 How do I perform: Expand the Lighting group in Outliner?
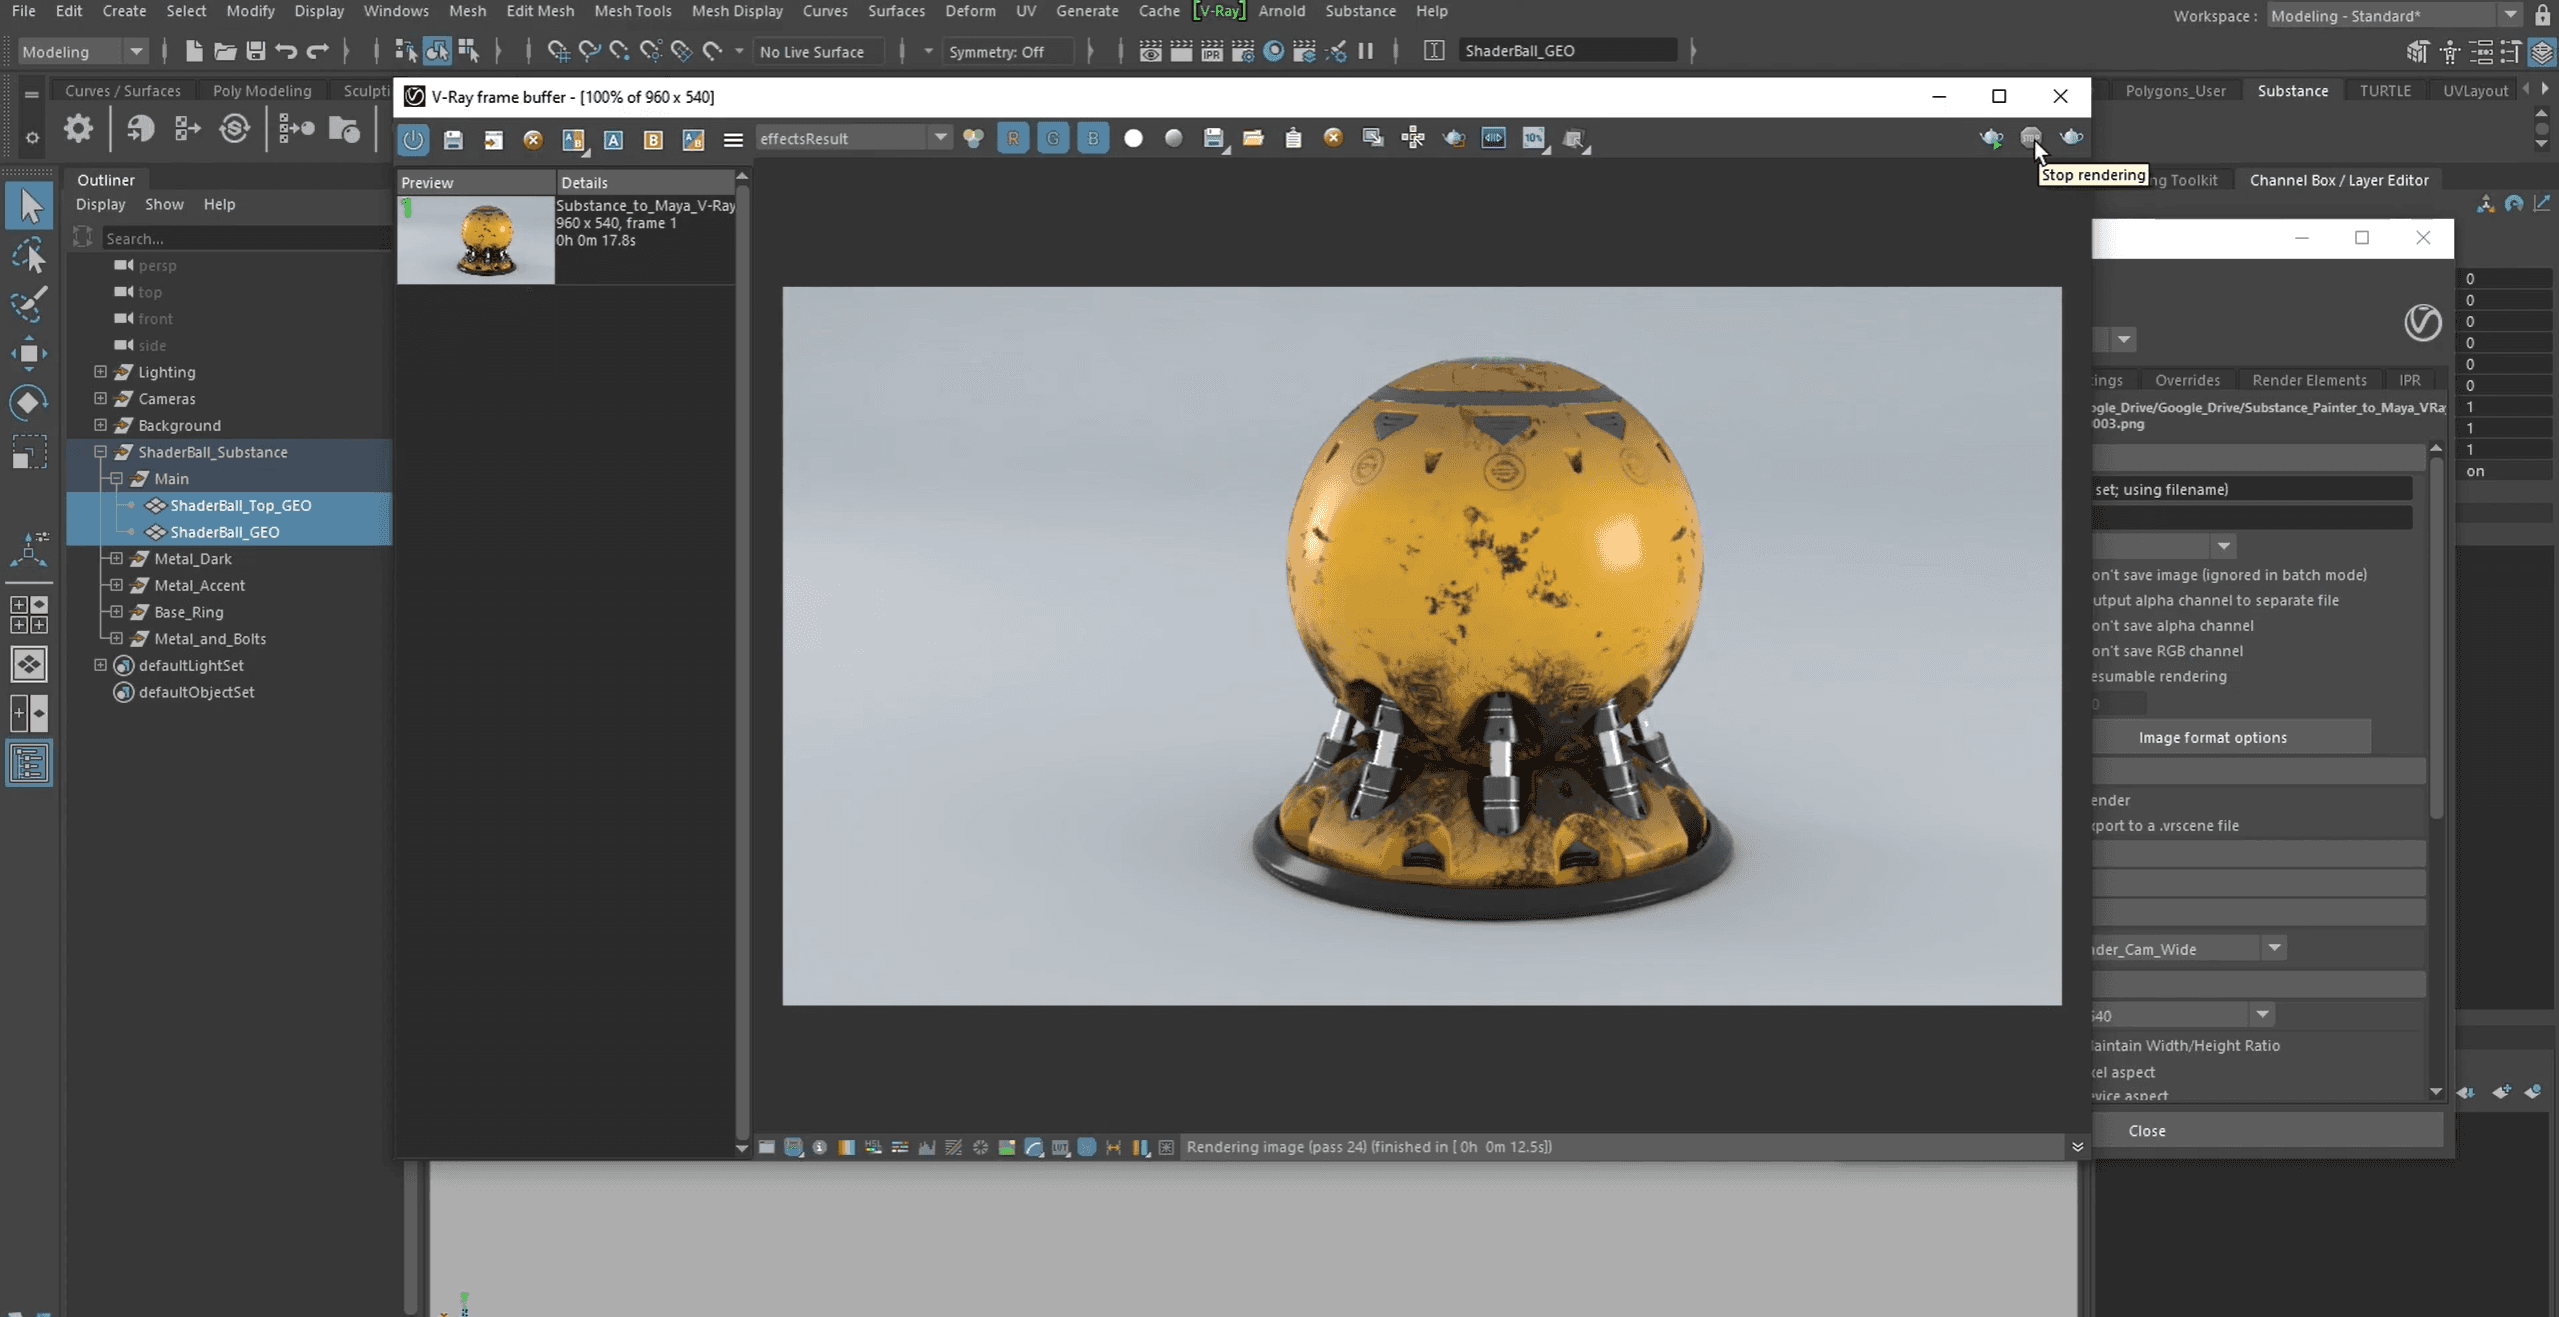pyautogui.click(x=100, y=372)
